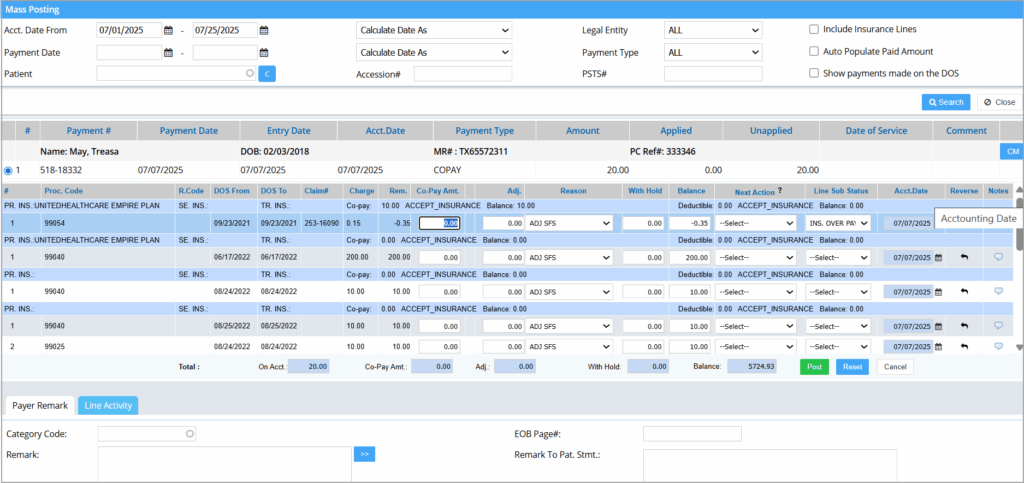Click the Reset button
Viewport: 1024px width, 483px height.
pos(852,367)
